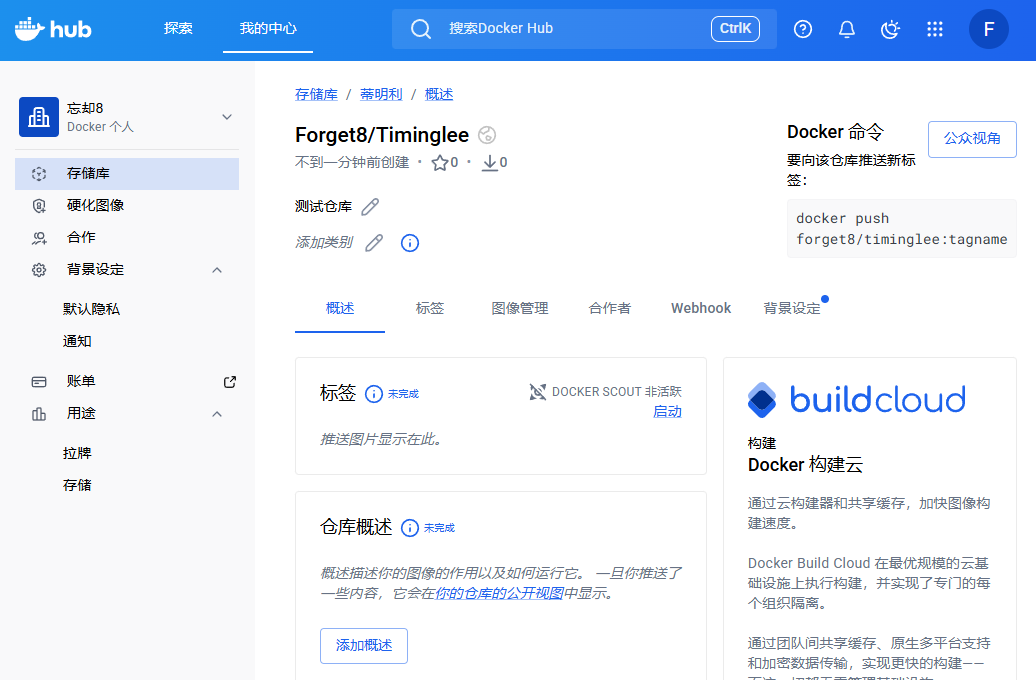Select 硬化图像 in the sidebar
Screen dimensions: 1036x680
click(x=127, y=206)
